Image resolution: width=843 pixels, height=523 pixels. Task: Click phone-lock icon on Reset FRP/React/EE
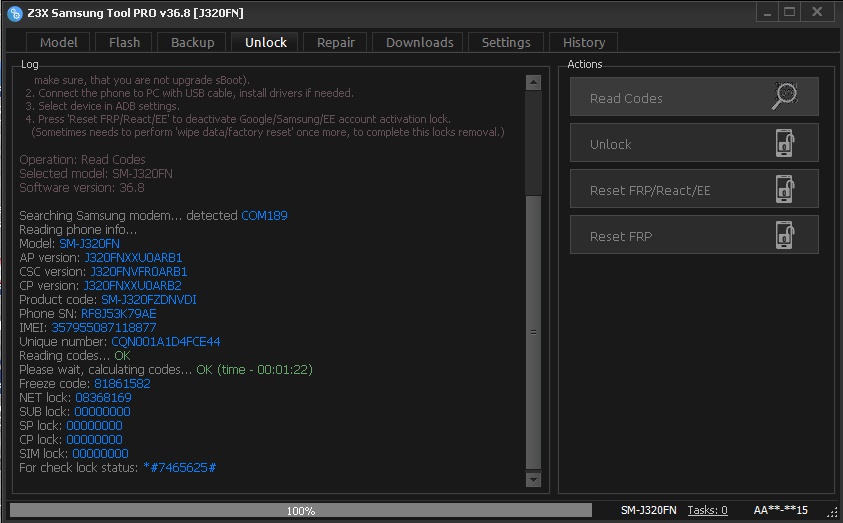click(785, 189)
